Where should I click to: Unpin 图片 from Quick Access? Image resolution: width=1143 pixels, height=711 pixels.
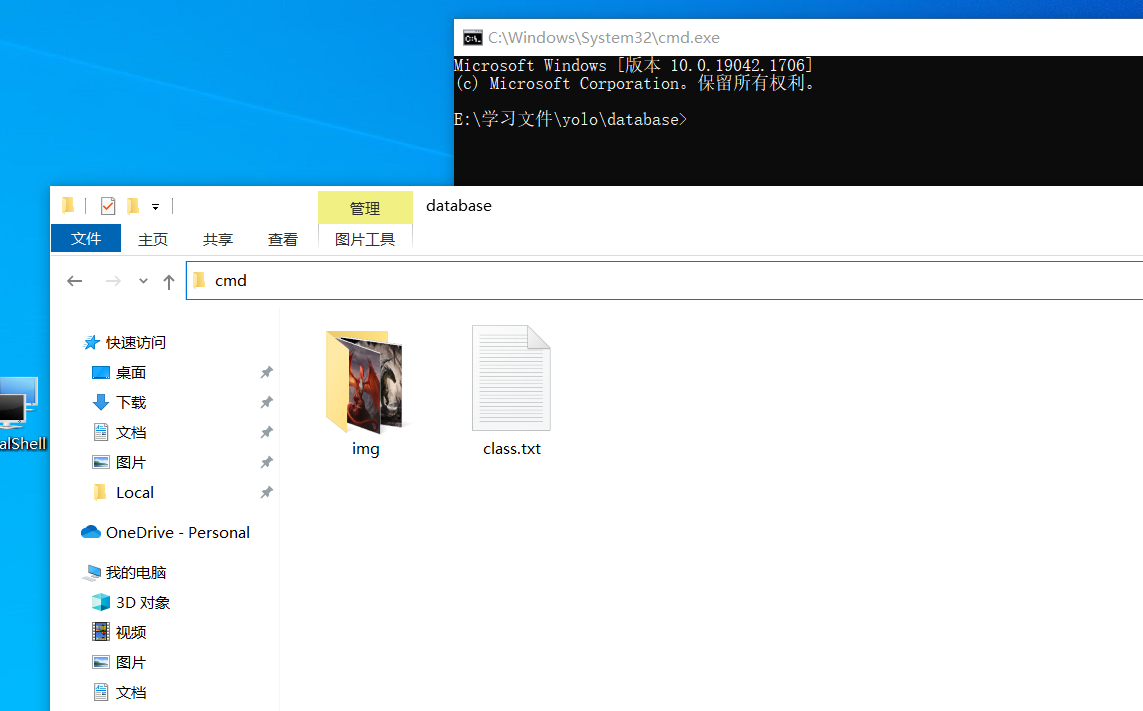267,462
